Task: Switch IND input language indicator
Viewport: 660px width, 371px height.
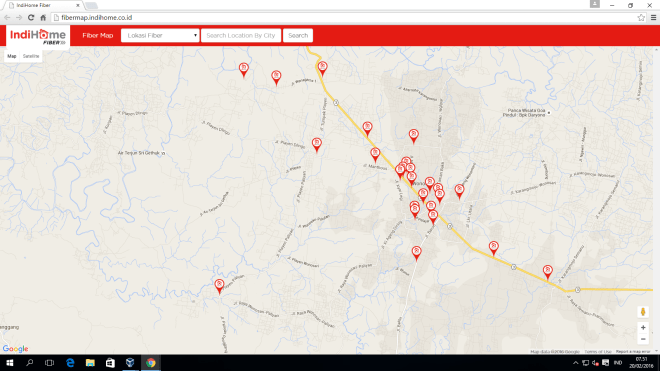Action: point(618,363)
